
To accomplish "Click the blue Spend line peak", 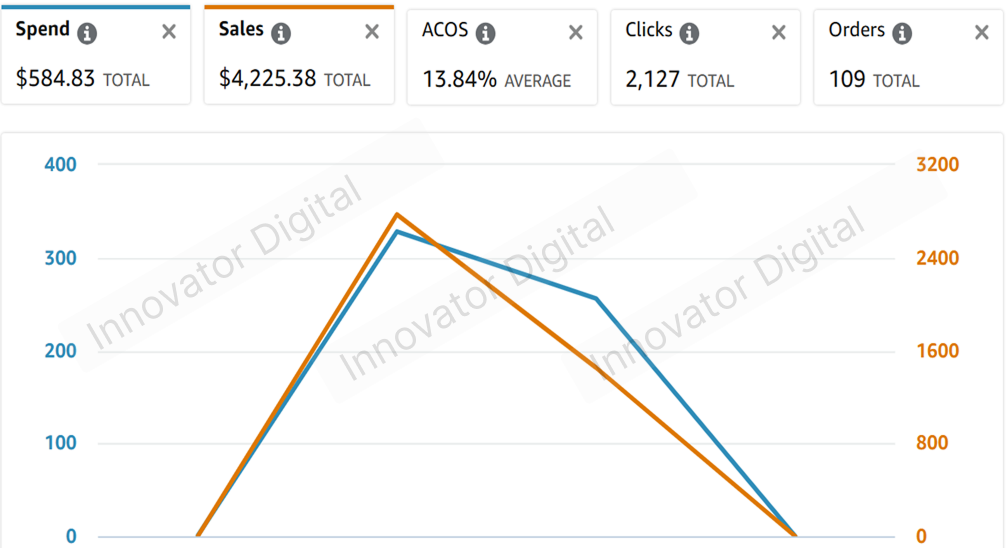I will pyautogui.click(x=397, y=232).
